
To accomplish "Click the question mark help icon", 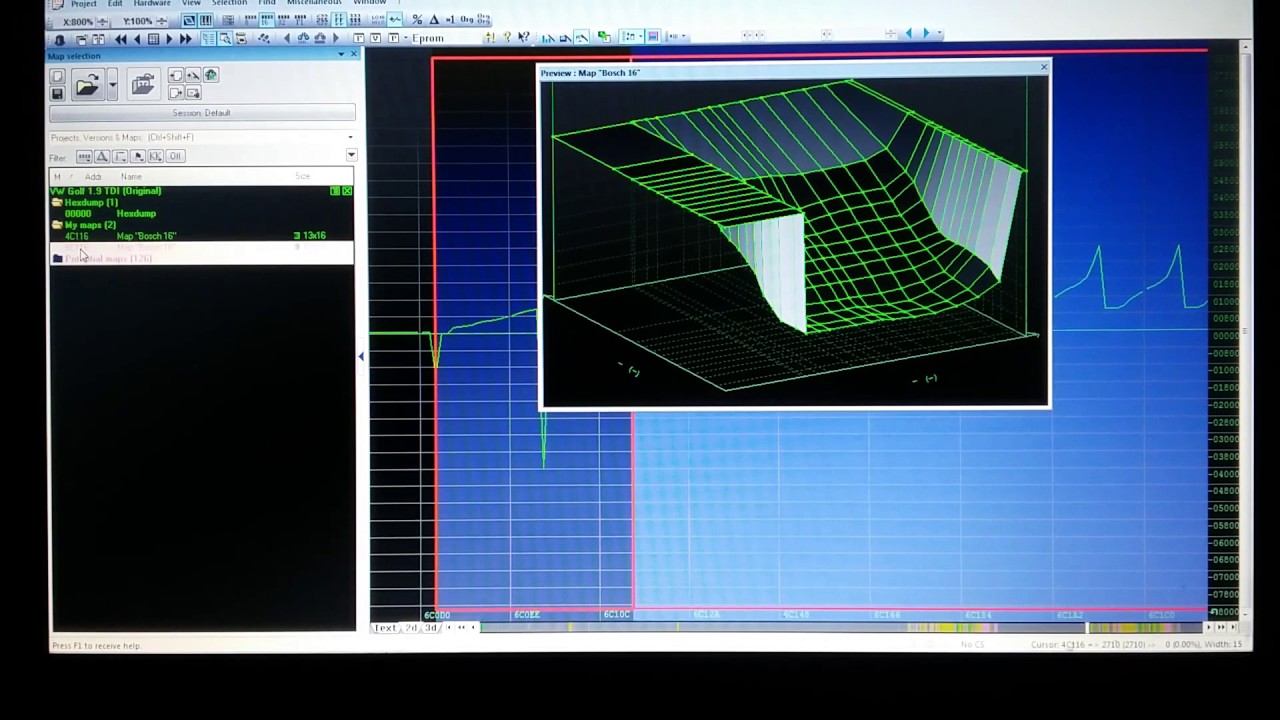I will (x=507, y=38).
